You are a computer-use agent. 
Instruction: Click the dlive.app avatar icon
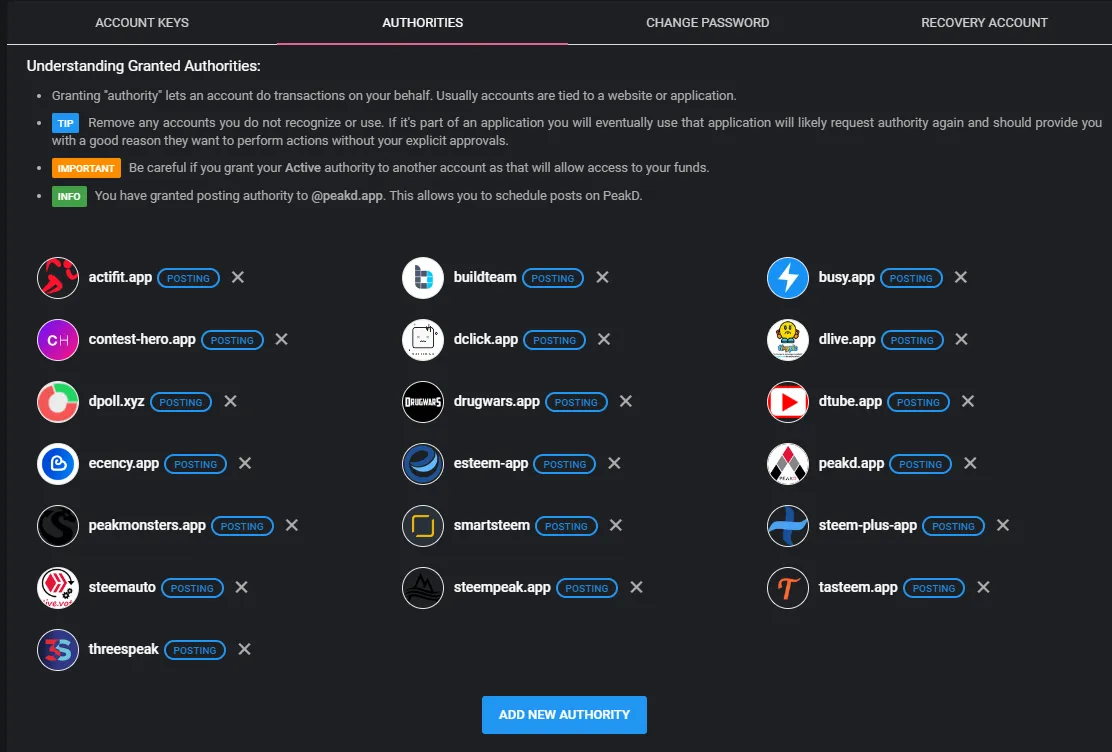[x=788, y=340]
